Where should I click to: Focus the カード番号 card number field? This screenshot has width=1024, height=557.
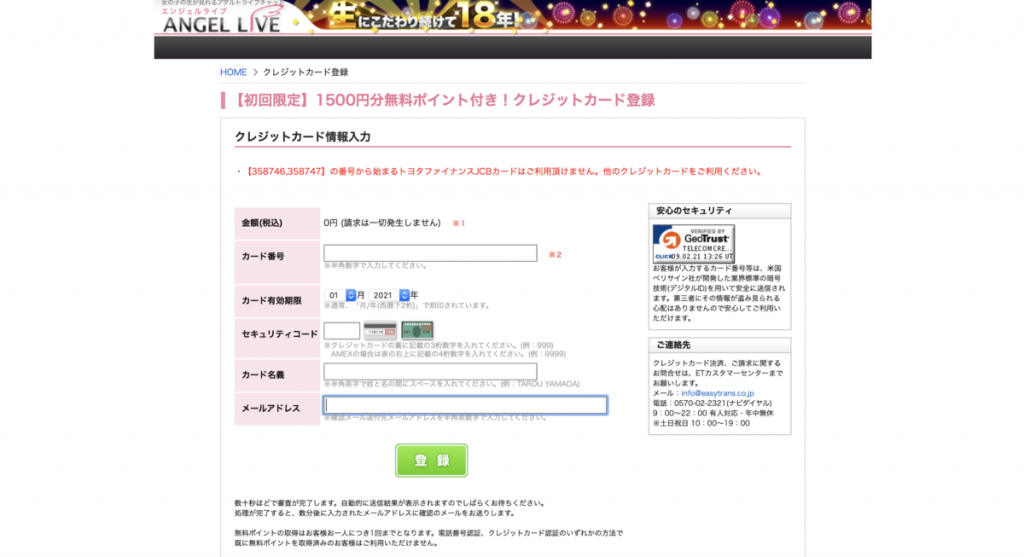(x=430, y=254)
